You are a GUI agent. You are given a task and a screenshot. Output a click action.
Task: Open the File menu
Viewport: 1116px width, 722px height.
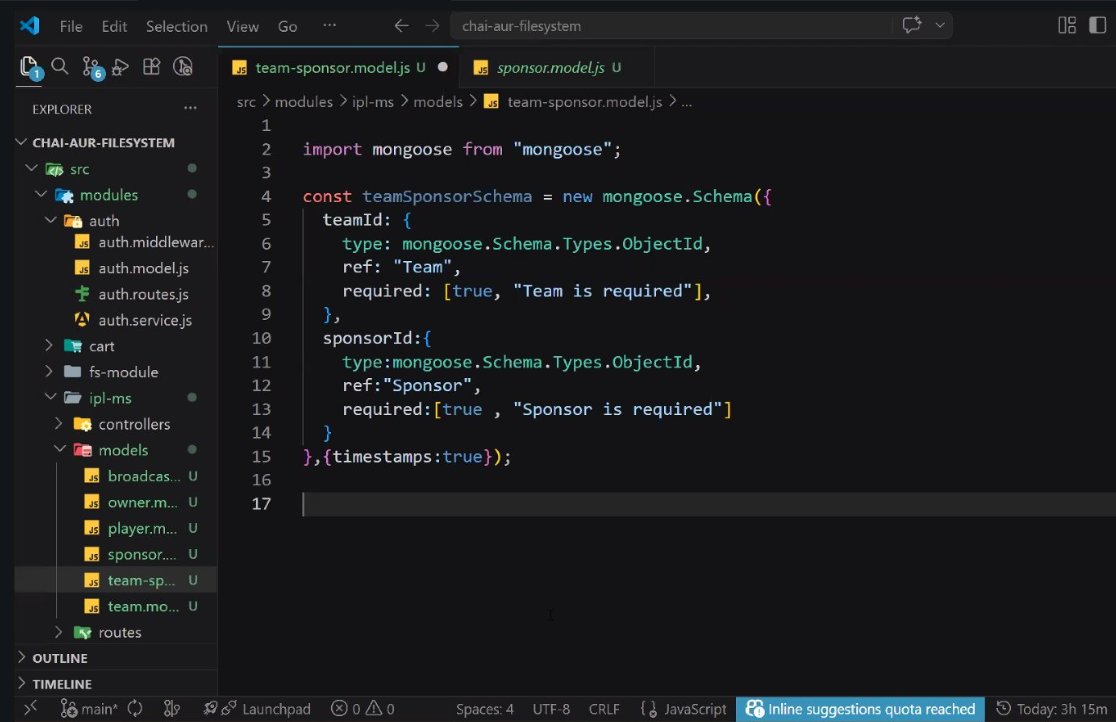71,26
